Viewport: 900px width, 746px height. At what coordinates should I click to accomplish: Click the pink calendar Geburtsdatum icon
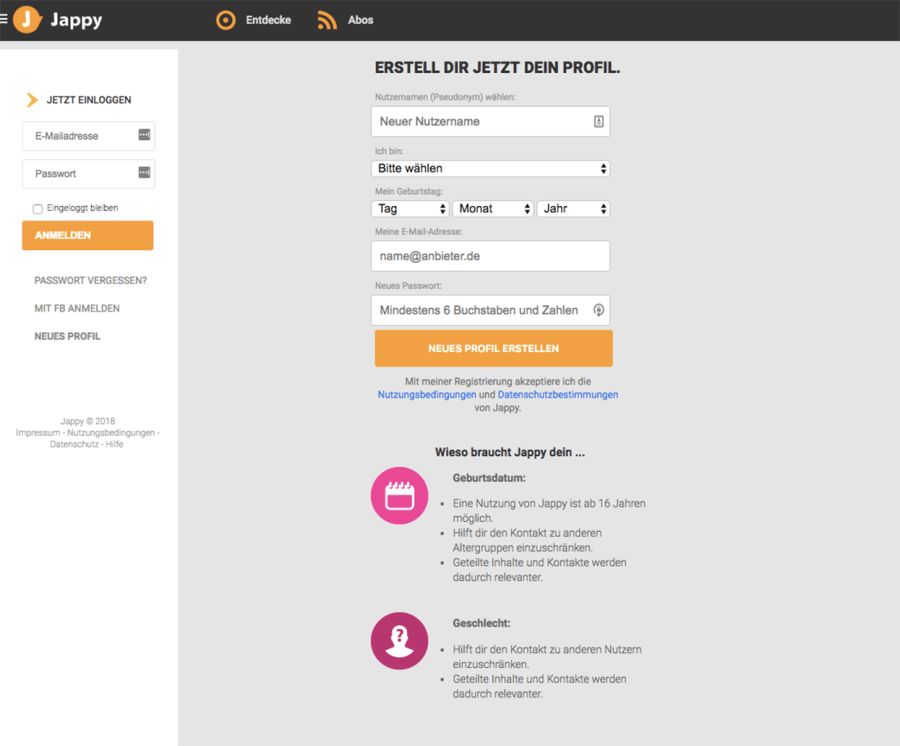tap(399, 496)
